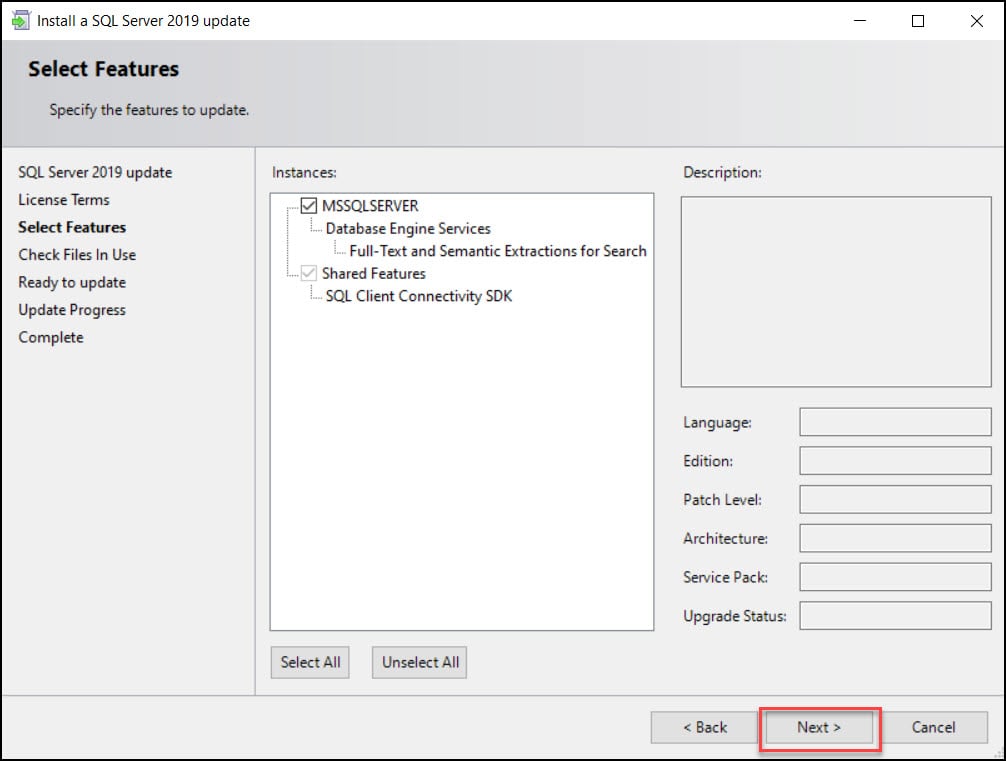
Task: Click the Upgrade Status field
Action: [x=895, y=616]
